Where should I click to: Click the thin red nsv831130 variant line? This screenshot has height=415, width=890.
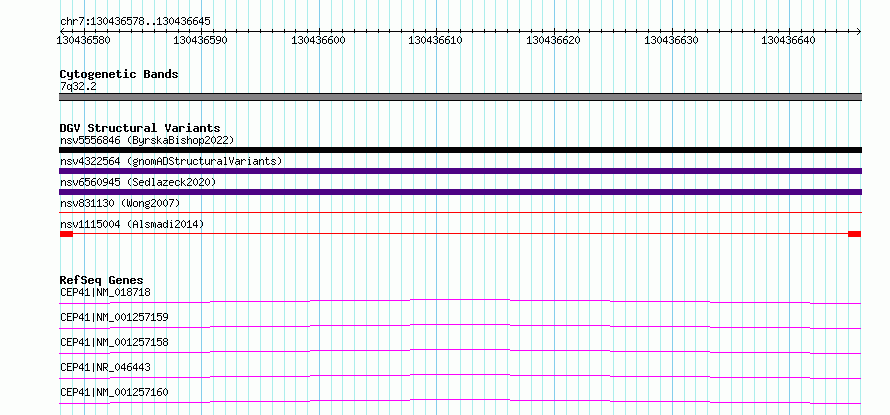tap(460, 213)
